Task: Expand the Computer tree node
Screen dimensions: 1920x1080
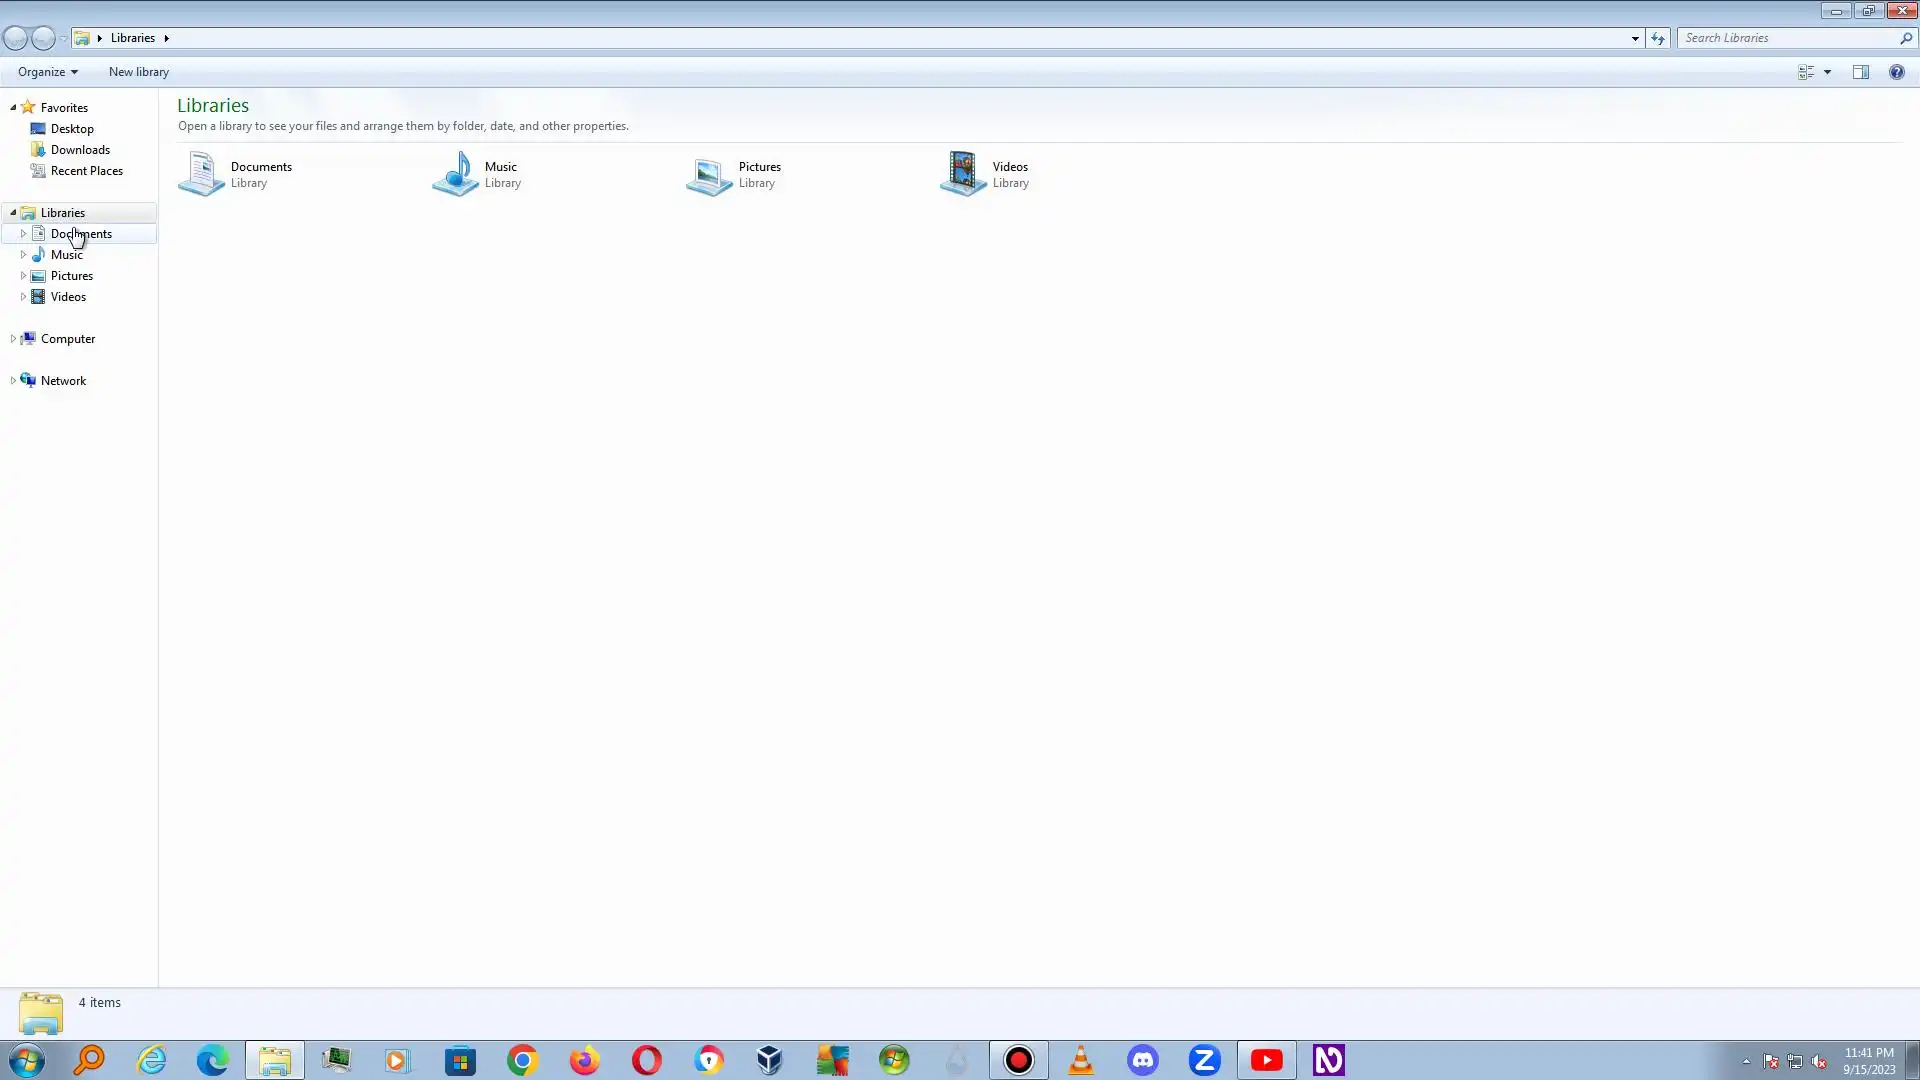Action: (13, 339)
